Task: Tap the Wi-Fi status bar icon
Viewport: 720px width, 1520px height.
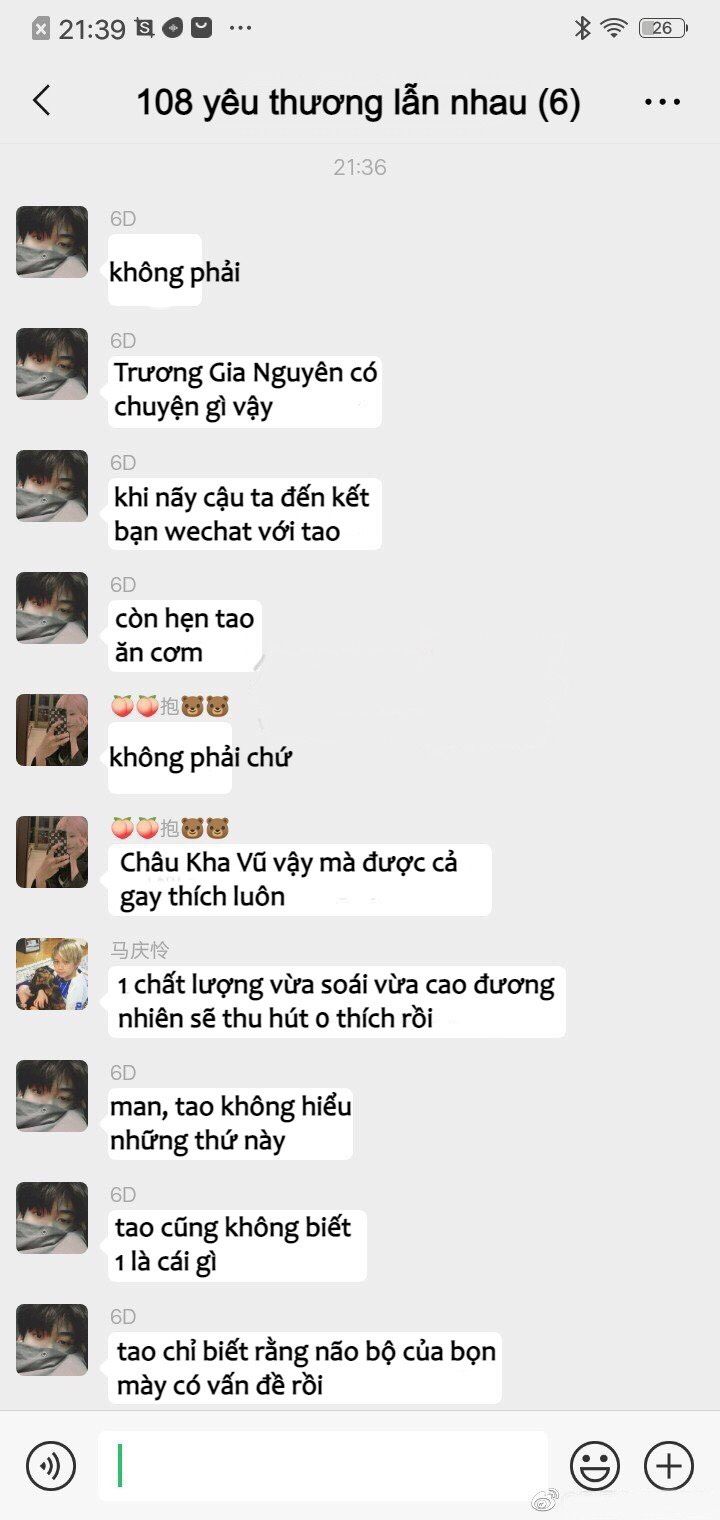Action: (614, 28)
